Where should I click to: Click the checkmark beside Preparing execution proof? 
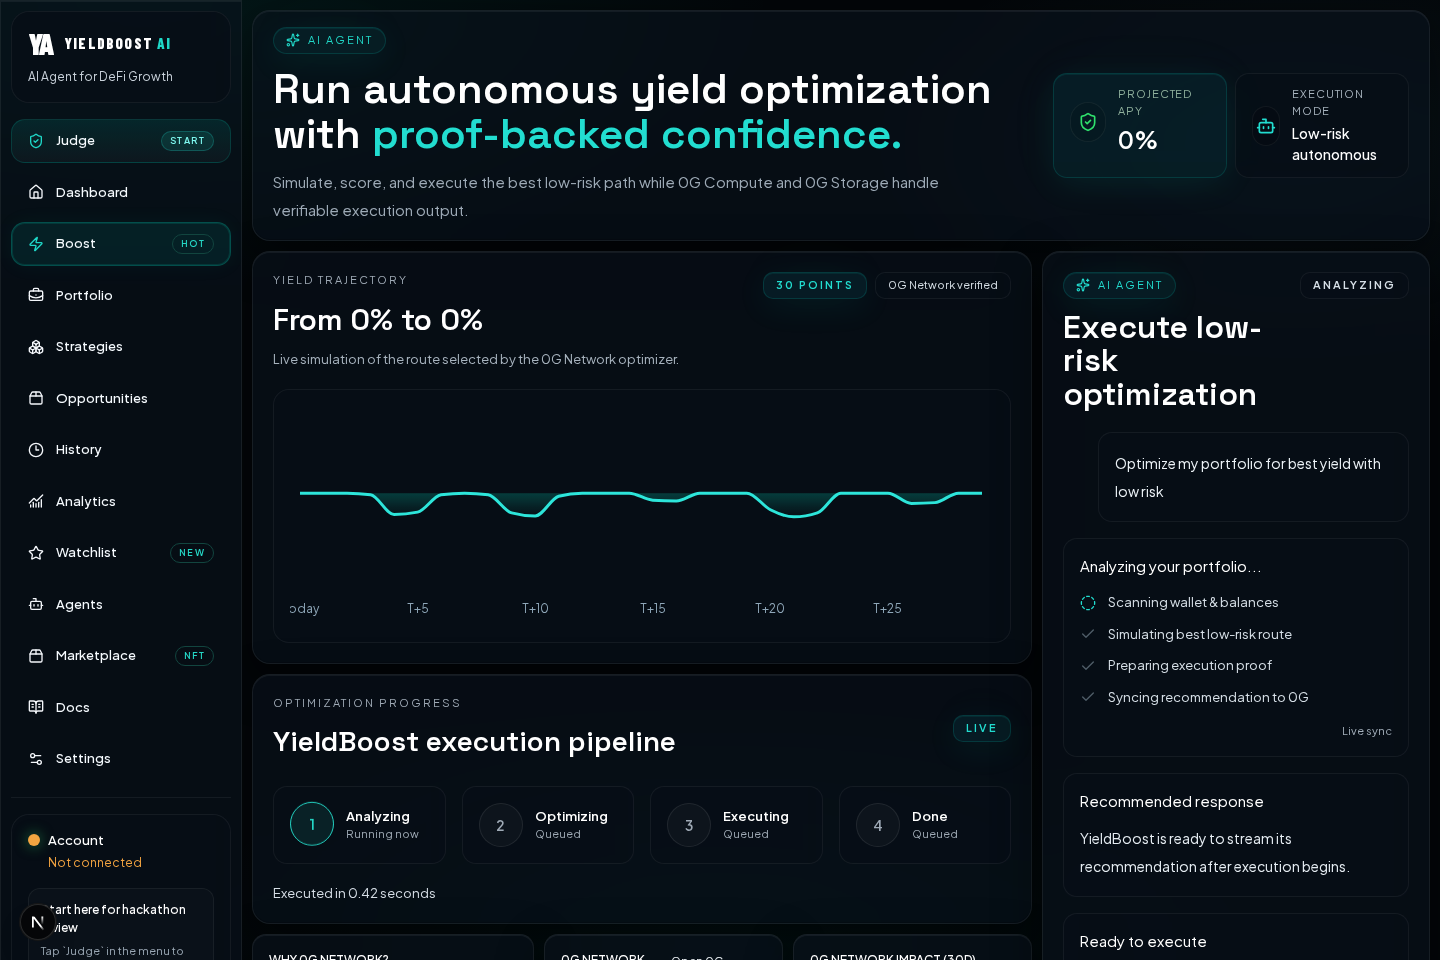[x=1088, y=665]
